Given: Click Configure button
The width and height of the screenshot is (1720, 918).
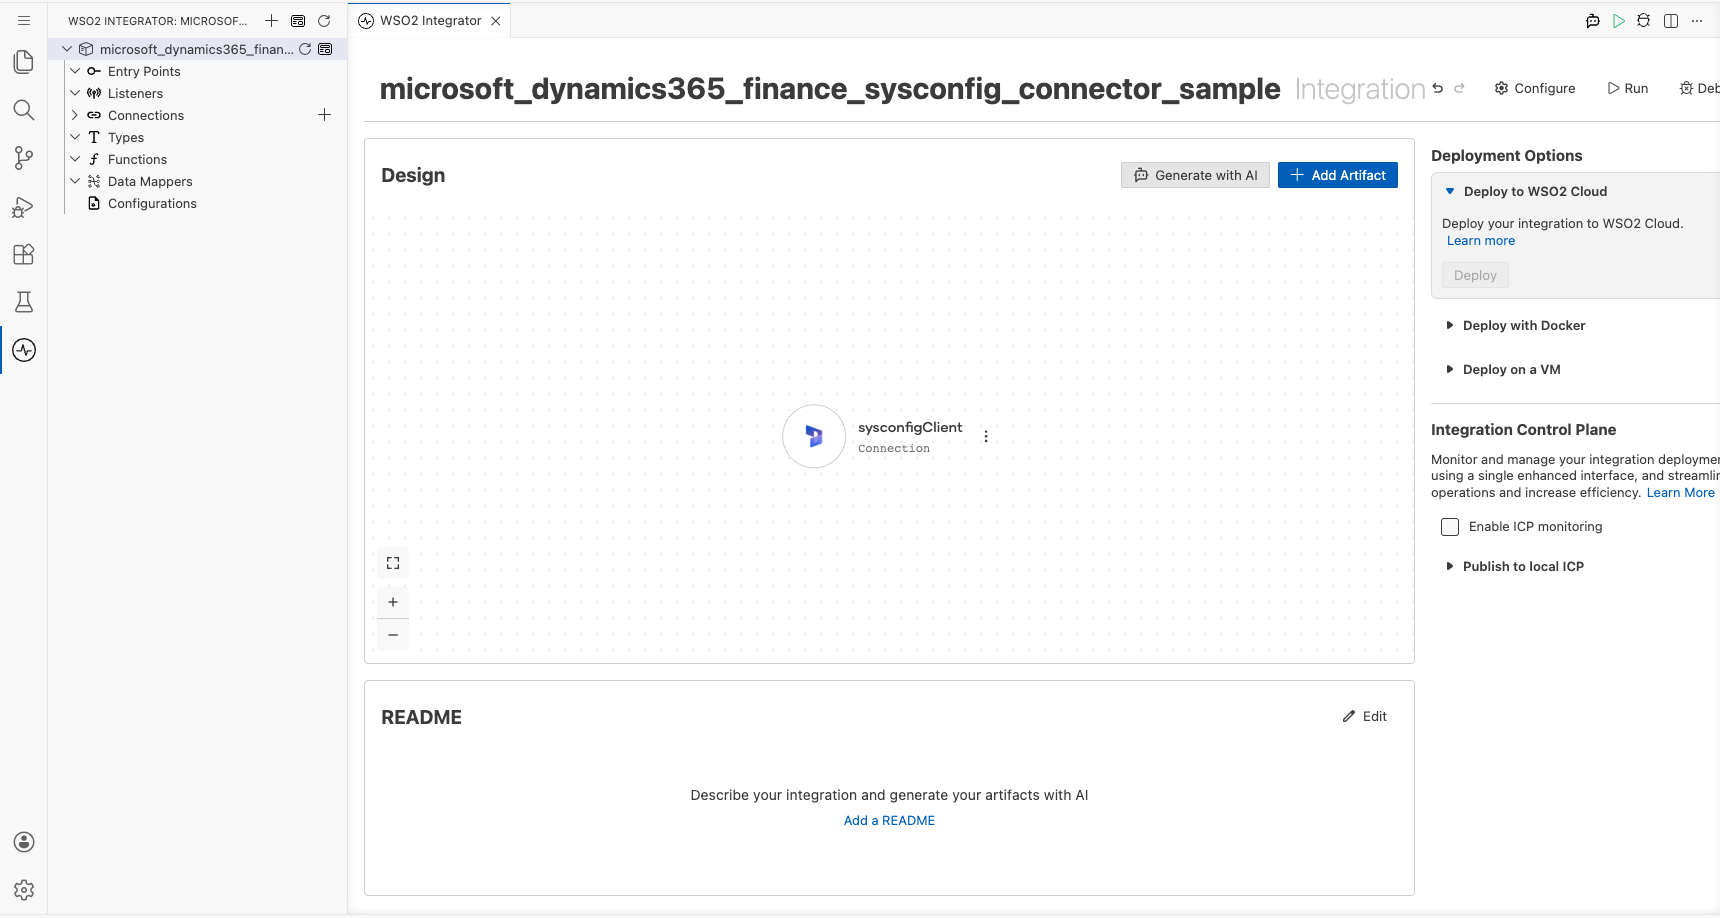Looking at the screenshot, I should point(1535,88).
